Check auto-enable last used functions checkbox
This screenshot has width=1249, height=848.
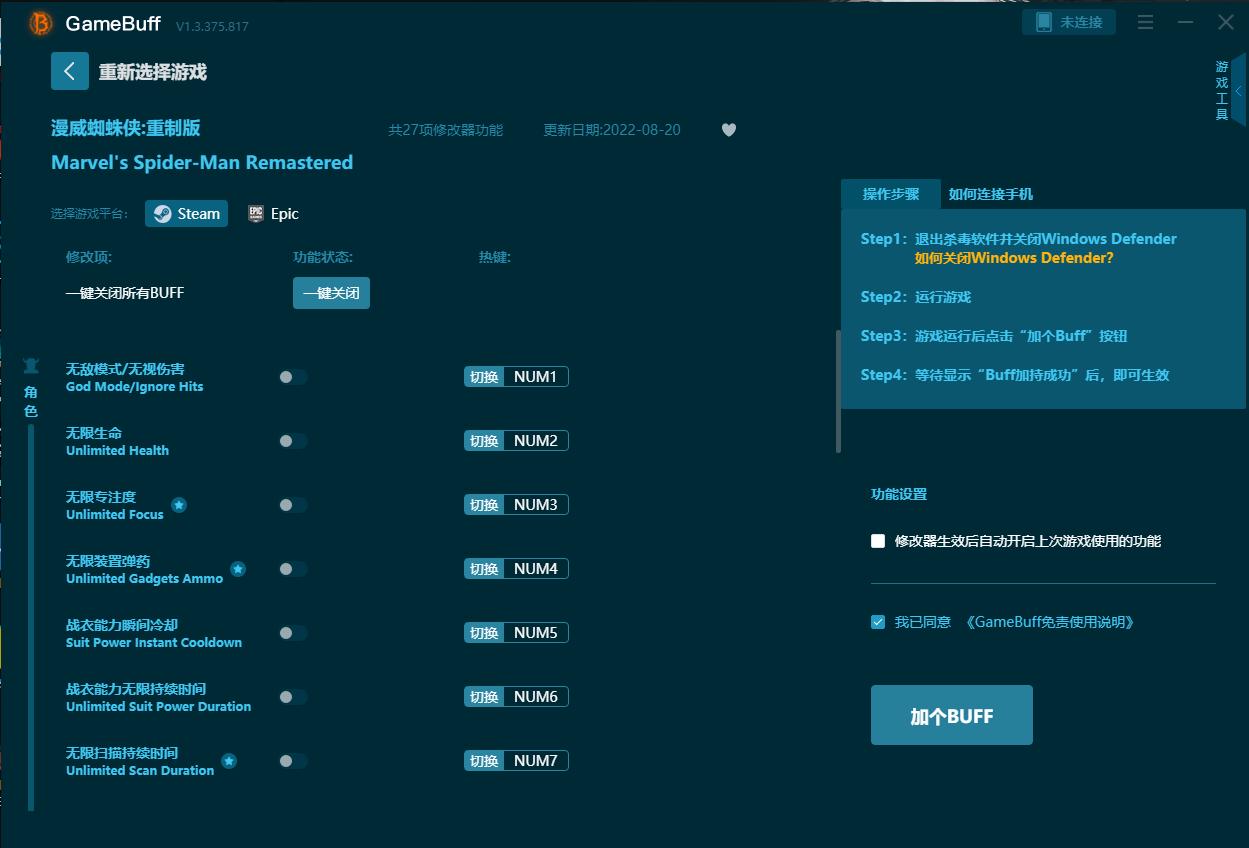tap(878, 541)
